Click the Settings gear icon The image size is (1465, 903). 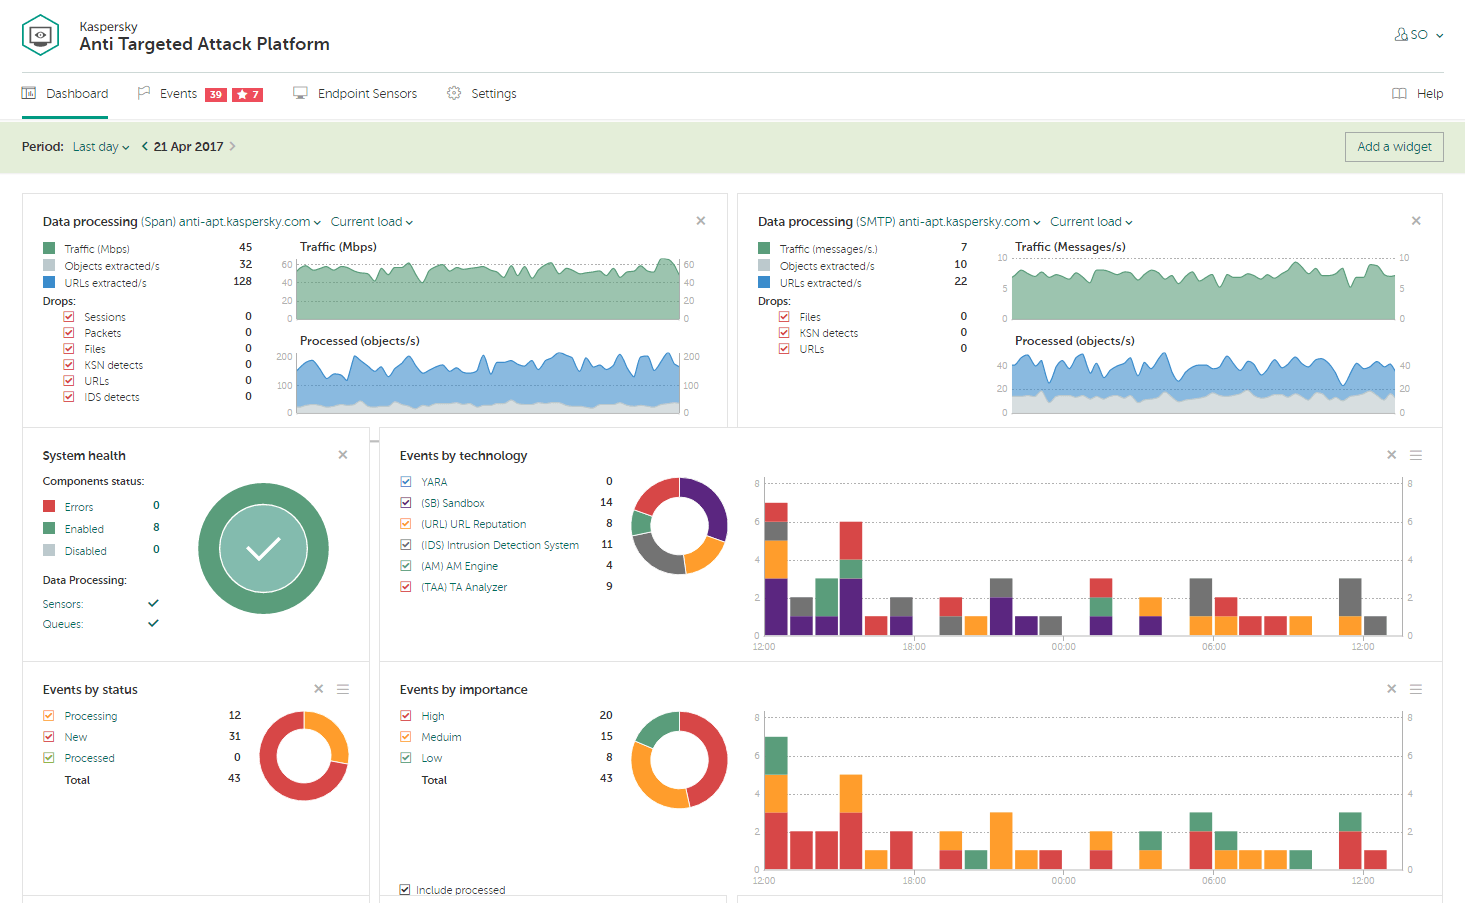coord(454,93)
